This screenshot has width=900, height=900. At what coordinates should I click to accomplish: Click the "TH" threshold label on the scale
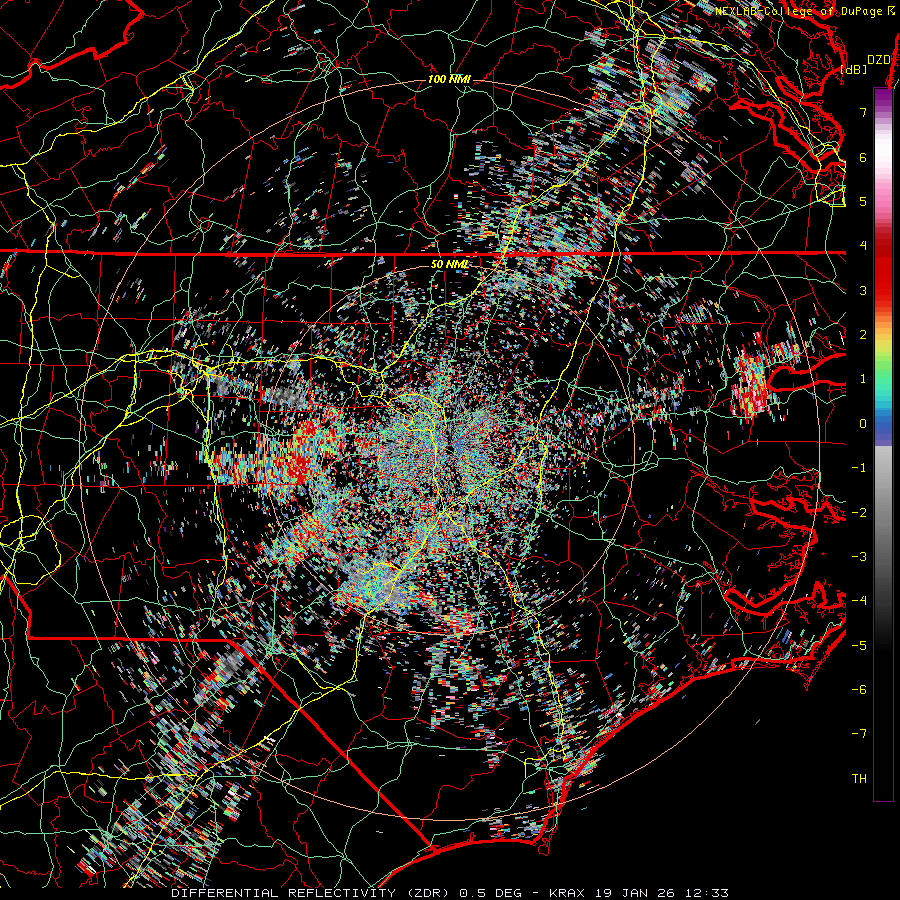[x=859, y=779]
